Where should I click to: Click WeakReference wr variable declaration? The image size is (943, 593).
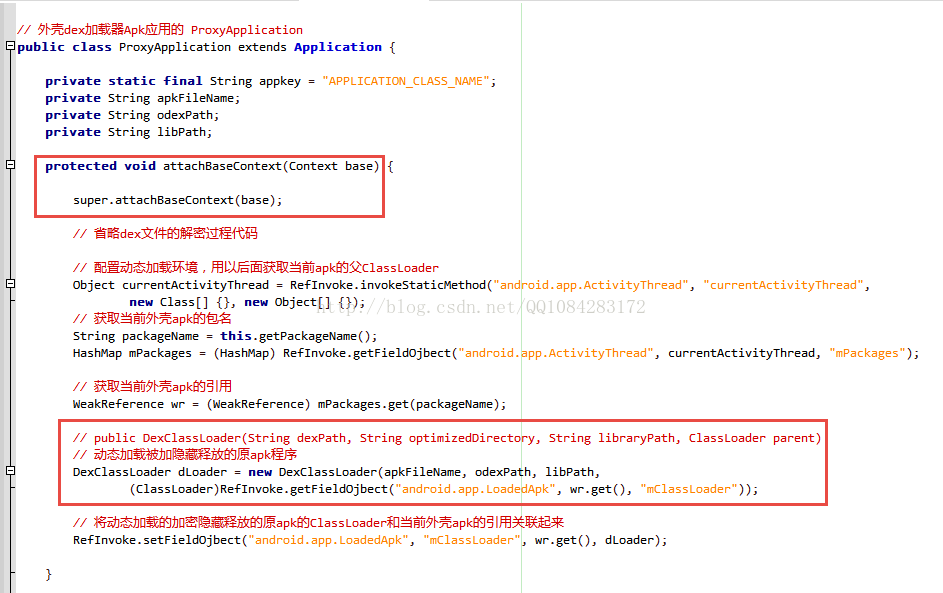pyautogui.click(x=129, y=404)
